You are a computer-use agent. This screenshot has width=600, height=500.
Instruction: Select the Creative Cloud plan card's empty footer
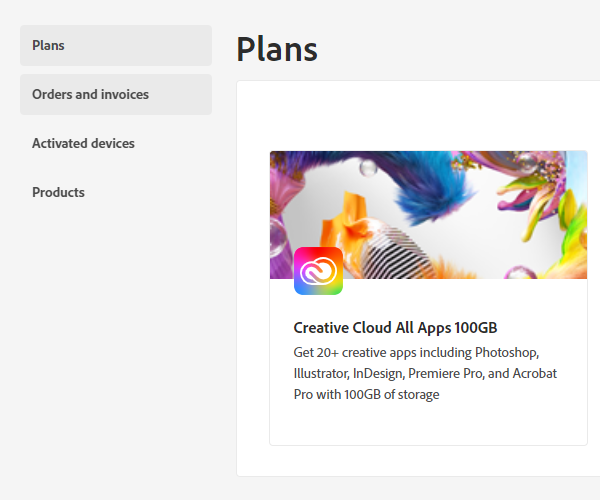[x=429, y=425]
